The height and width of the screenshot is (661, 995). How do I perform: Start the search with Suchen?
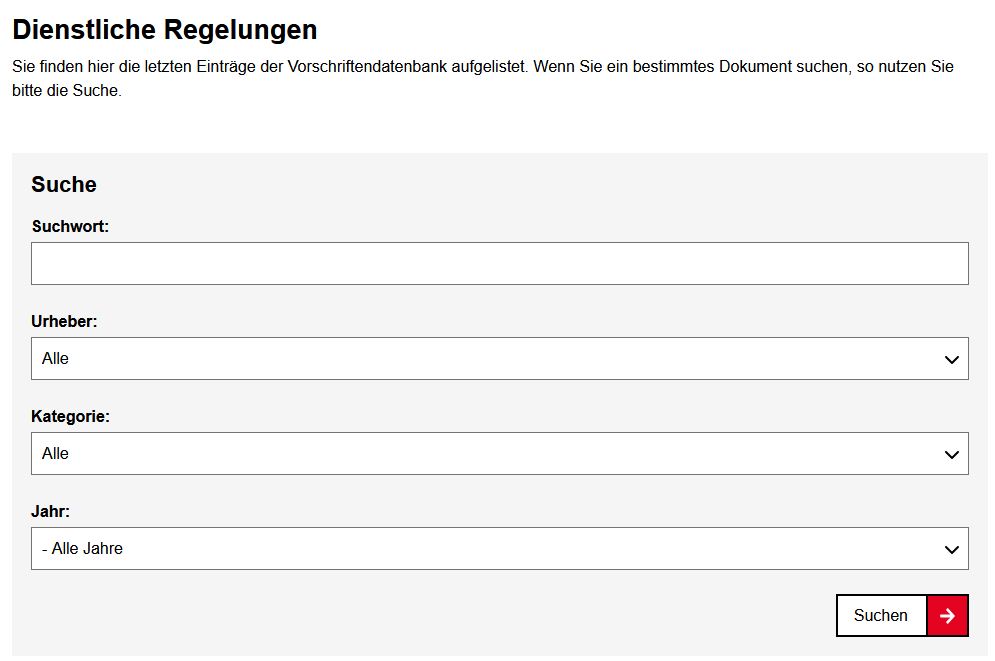click(x=881, y=615)
